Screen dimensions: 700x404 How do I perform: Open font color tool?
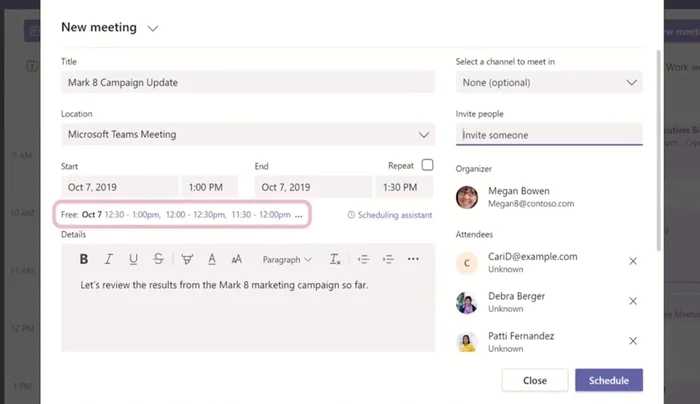pyautogui.click(x=212, y=259)
